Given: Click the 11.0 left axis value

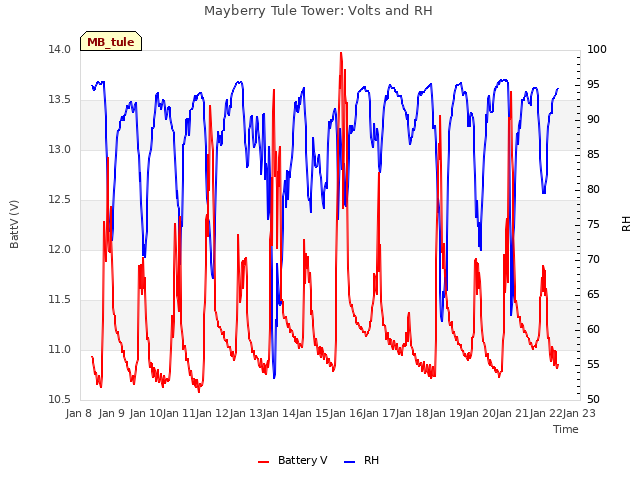Looking at the screenshot, I should (x=60, y=350).
